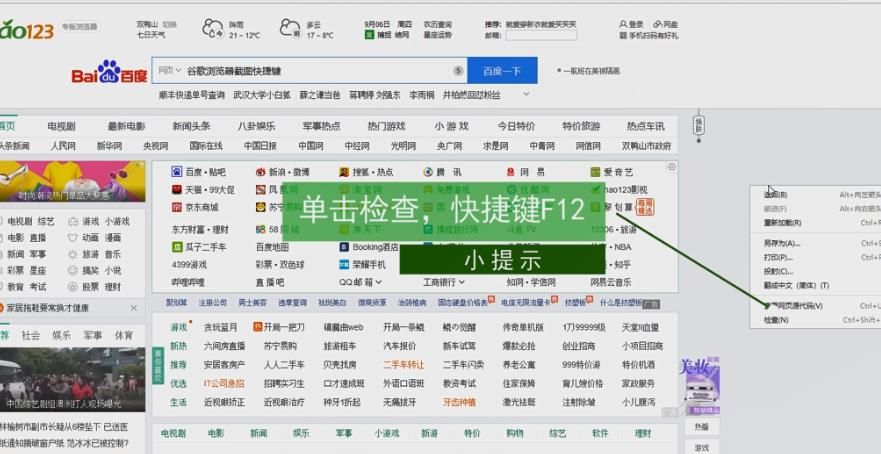This screenshot has width=881, height=454.
Task: Click the 网盘 cloud icon
Action: click(658, 25)
